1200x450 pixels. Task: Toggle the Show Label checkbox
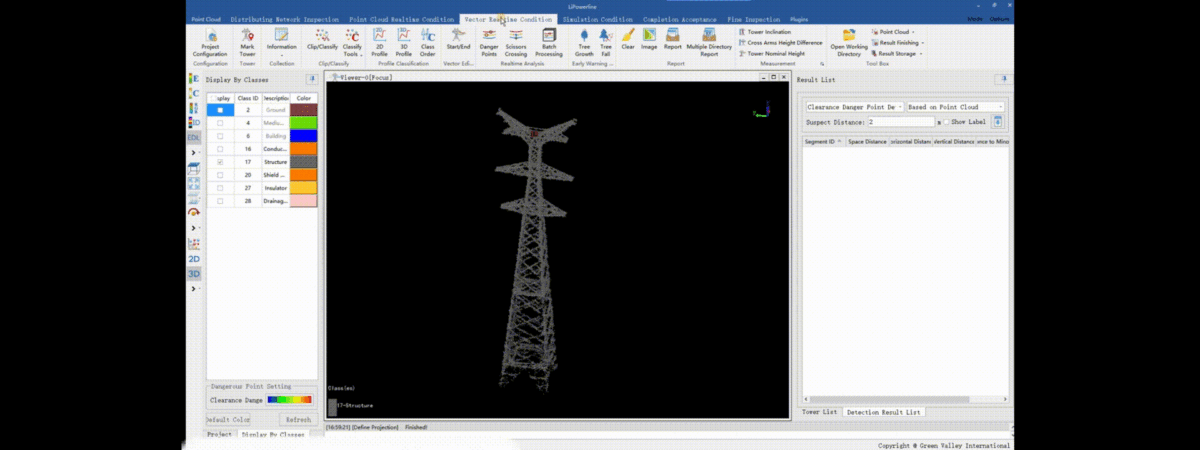click(x=946, y=122)
